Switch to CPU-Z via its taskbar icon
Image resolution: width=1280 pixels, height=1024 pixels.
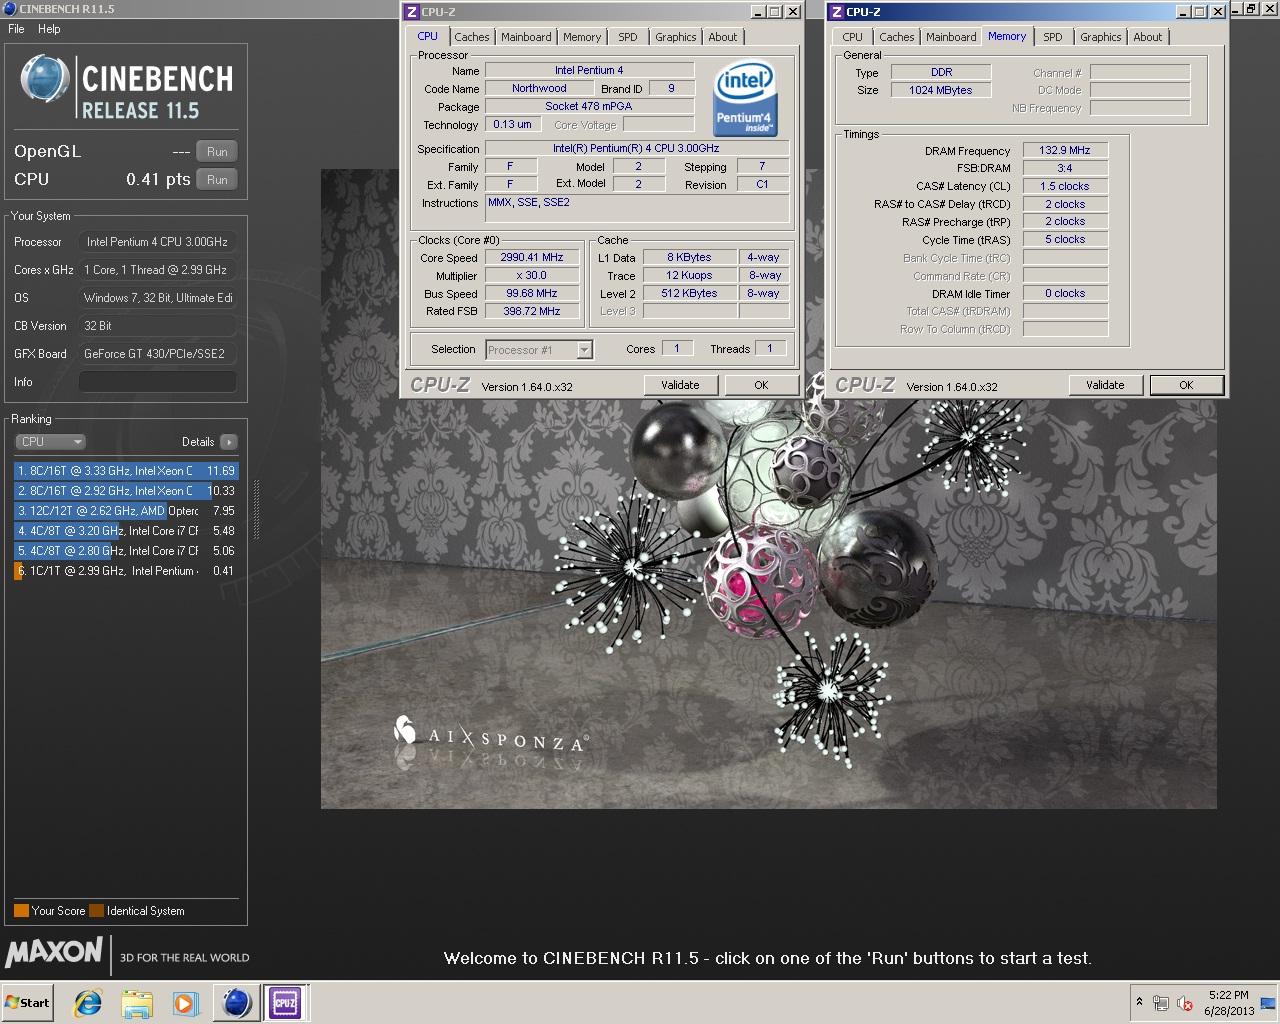285,1002
